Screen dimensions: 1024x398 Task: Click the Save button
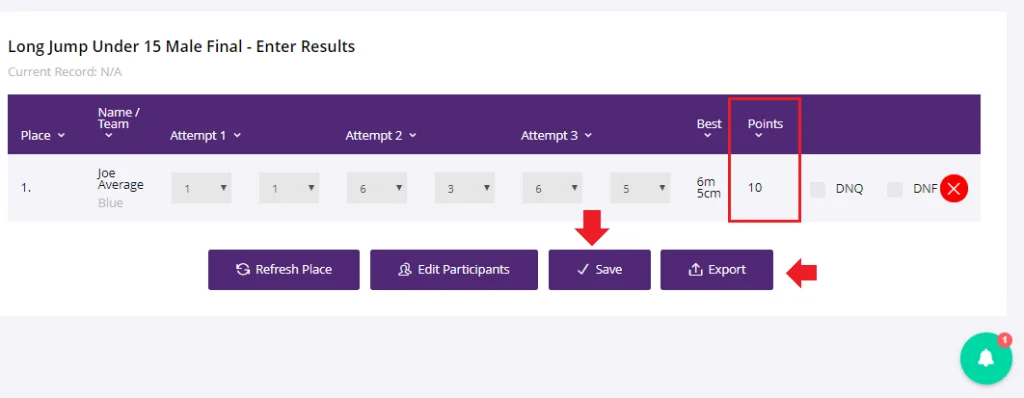(600, 269)
